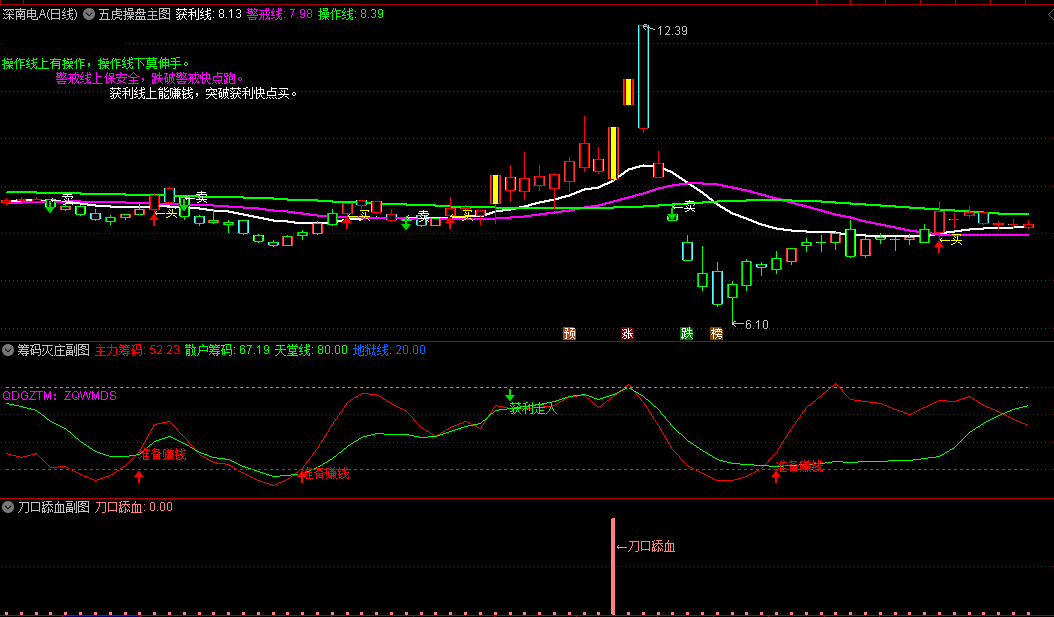The image size is (1054, 617).
Task: Click the 预 forecast icon below the chart
Action: click(570, 333)
